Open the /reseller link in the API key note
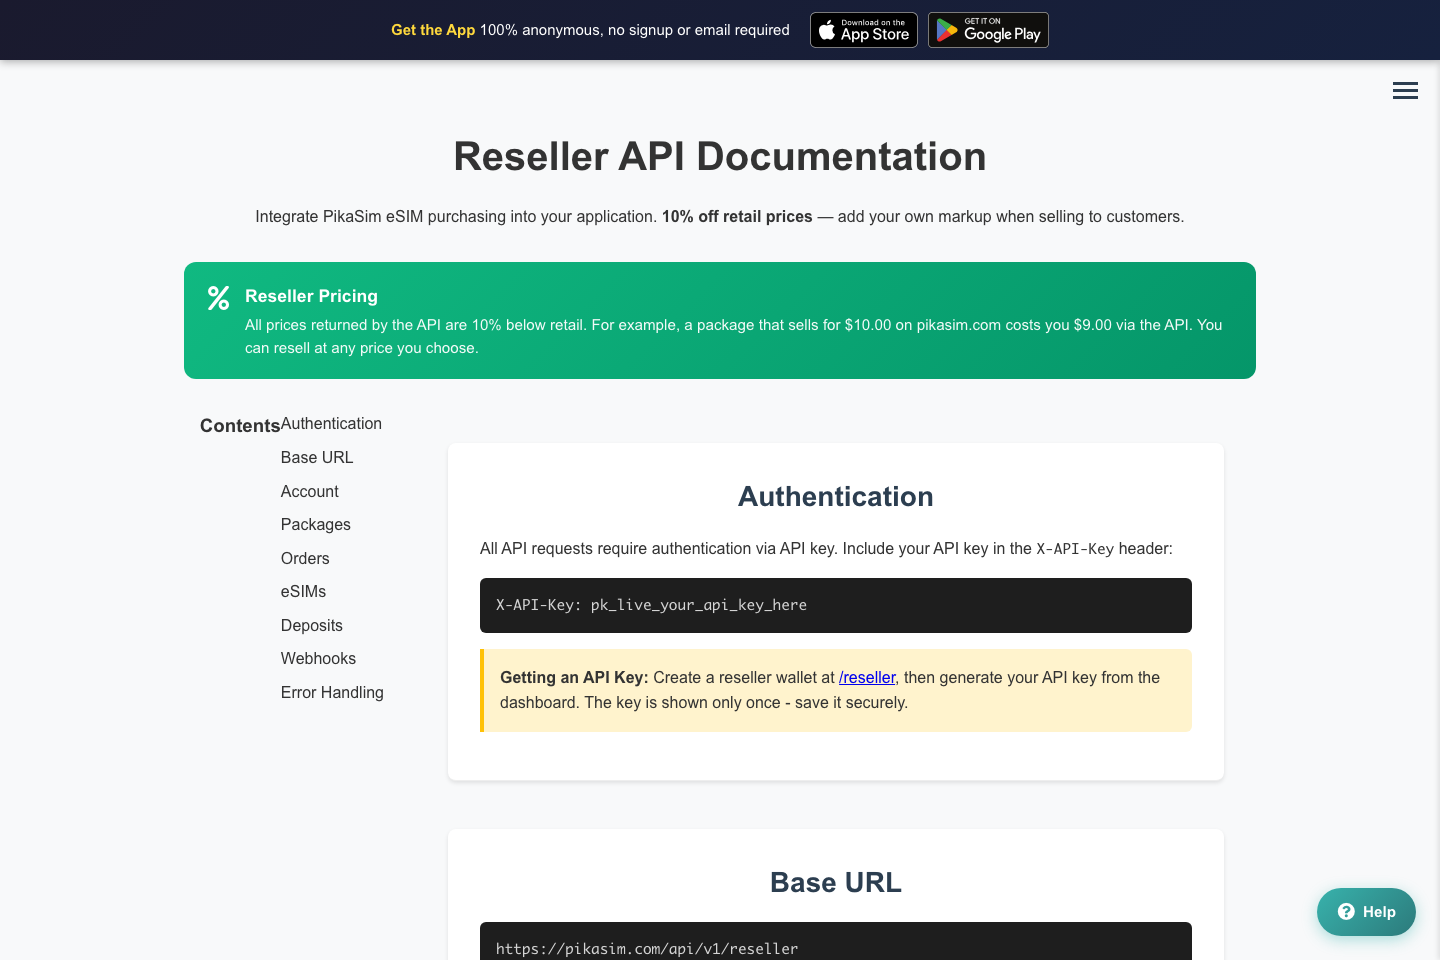Viewport: 1440px width, 960px height. coord(867,678)
